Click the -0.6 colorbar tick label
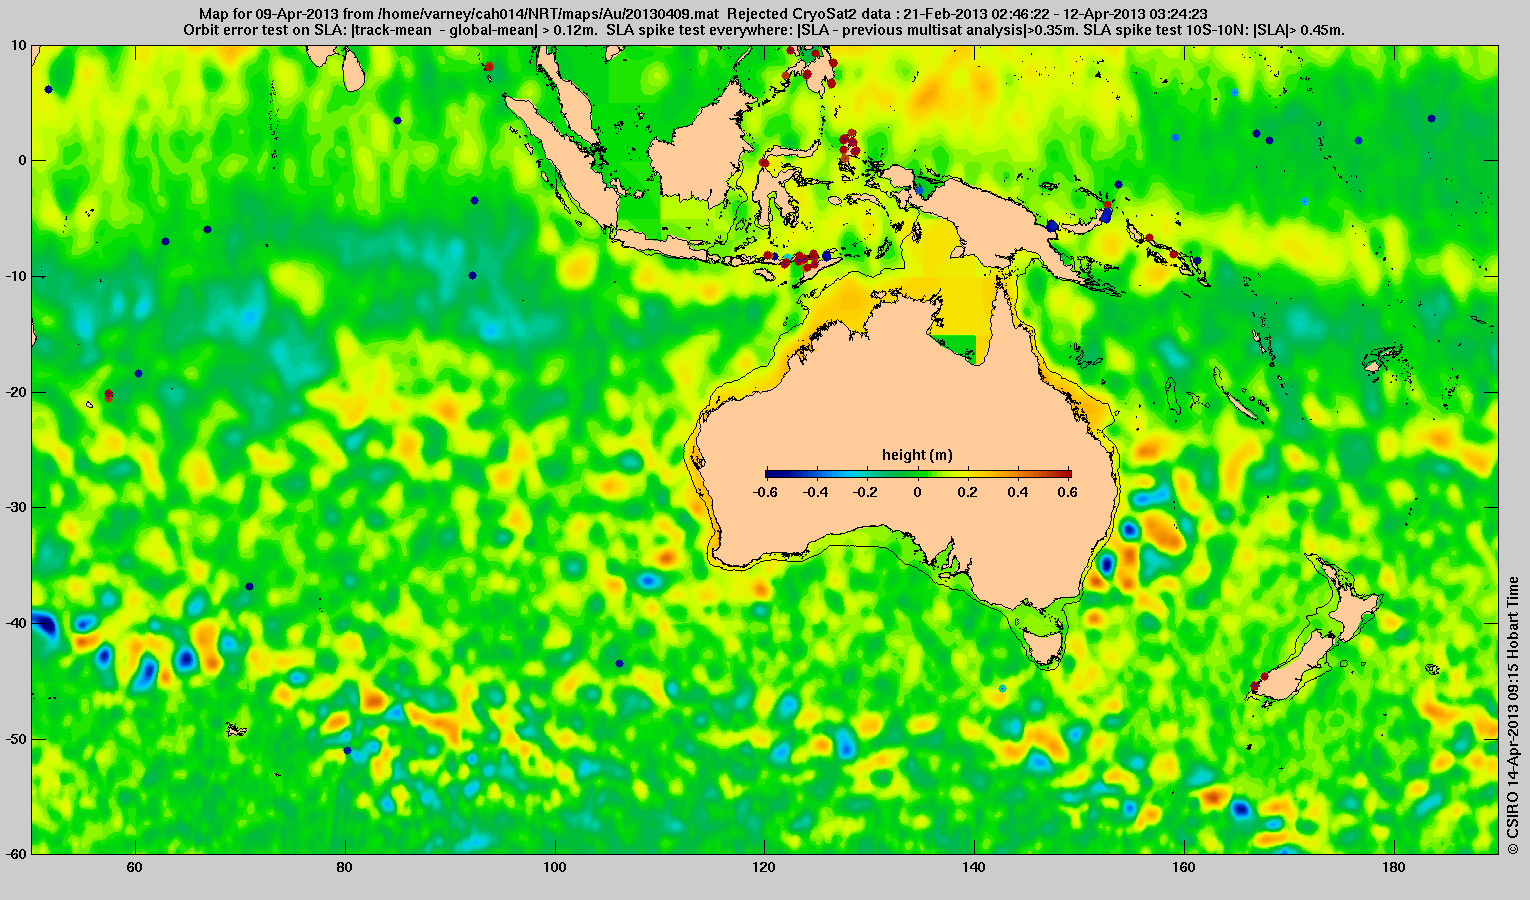Image resolution: width=1530 pixels, height=900 pixels. pyautogui.click(x=765, y=492)
